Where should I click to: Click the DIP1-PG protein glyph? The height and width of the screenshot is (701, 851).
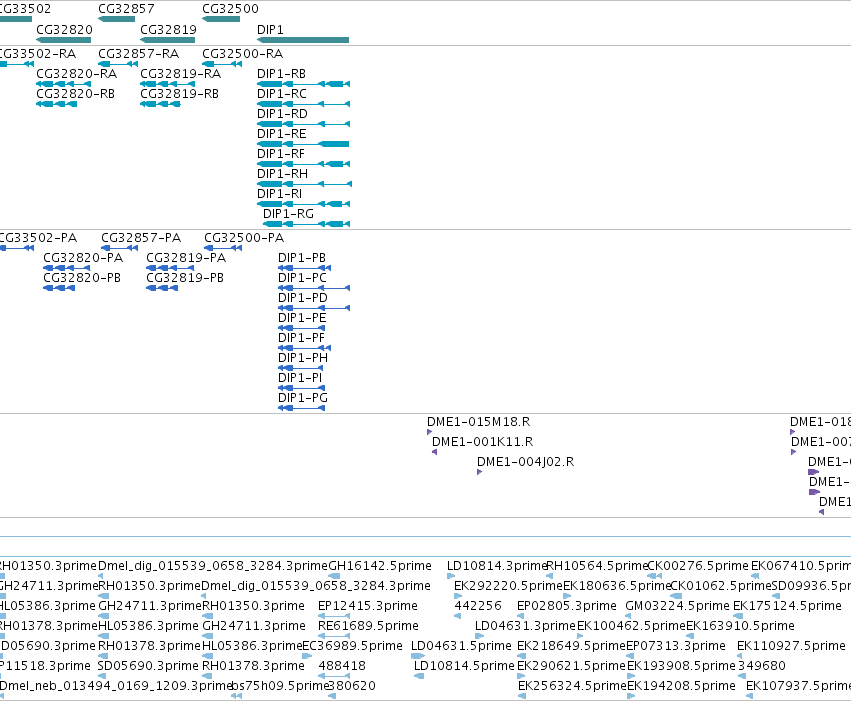pyautogui.click(x=302, y=409)
